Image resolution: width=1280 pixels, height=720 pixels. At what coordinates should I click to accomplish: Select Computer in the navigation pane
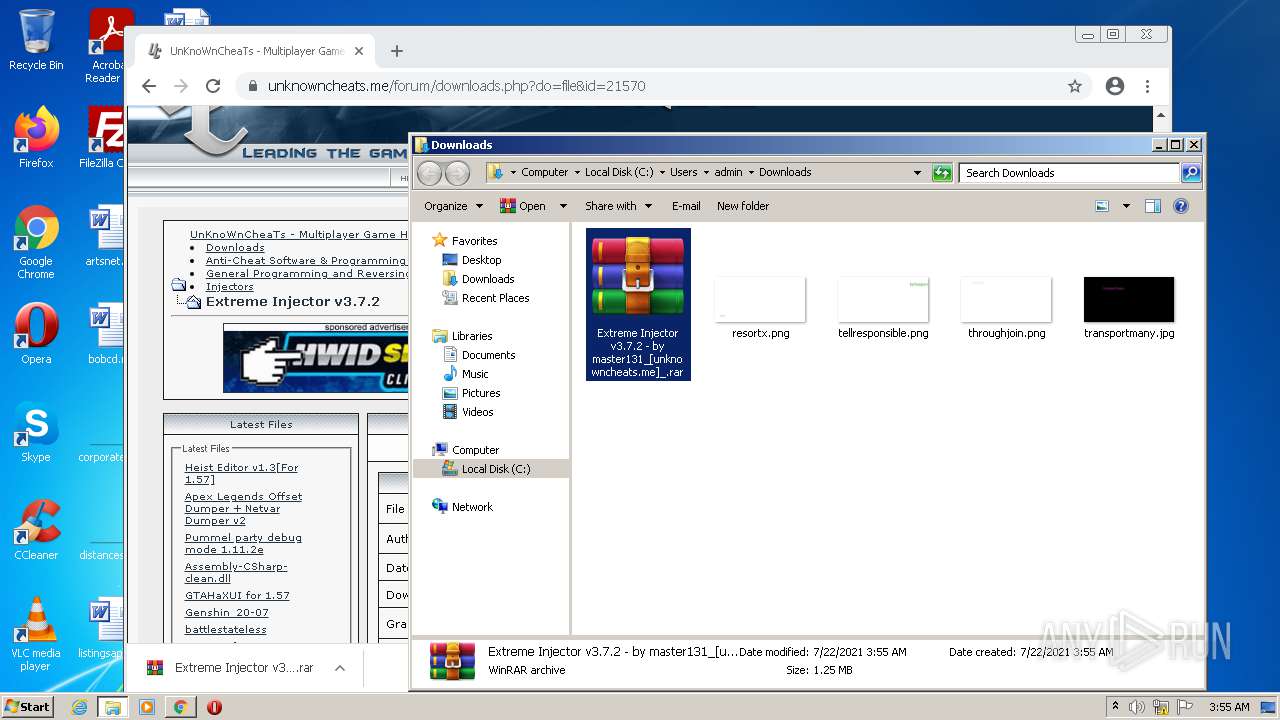475,450
